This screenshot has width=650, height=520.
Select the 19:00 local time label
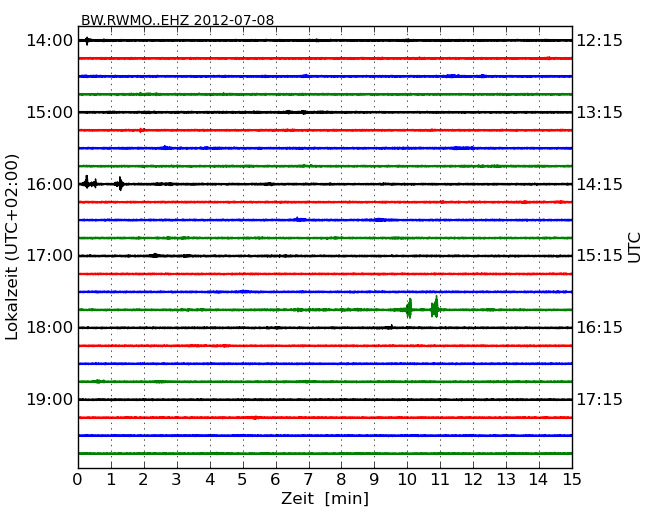point(50,399)
